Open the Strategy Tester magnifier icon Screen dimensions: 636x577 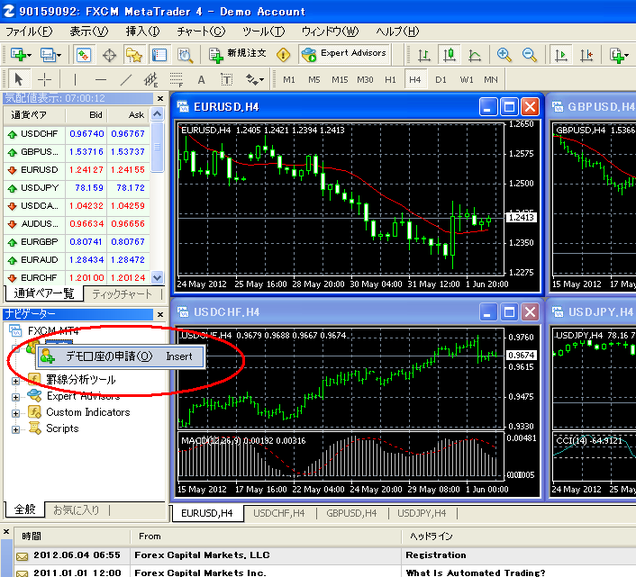click(x=185, y=54)
